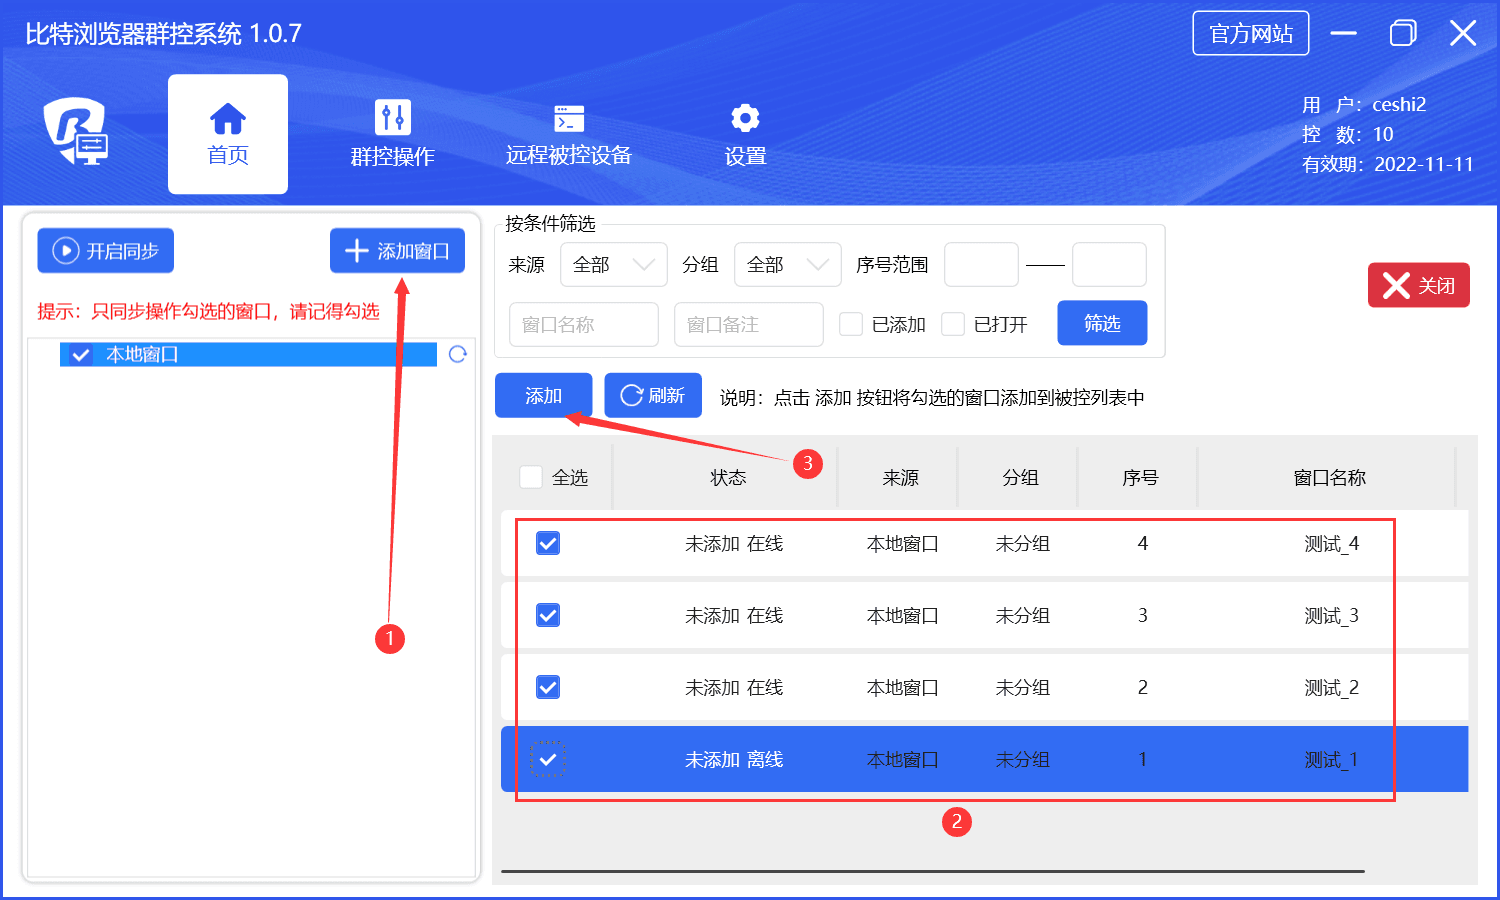Click the 窗口名称 name input field
Viewport: 1500px width, 900px height.
pos(583,324)
